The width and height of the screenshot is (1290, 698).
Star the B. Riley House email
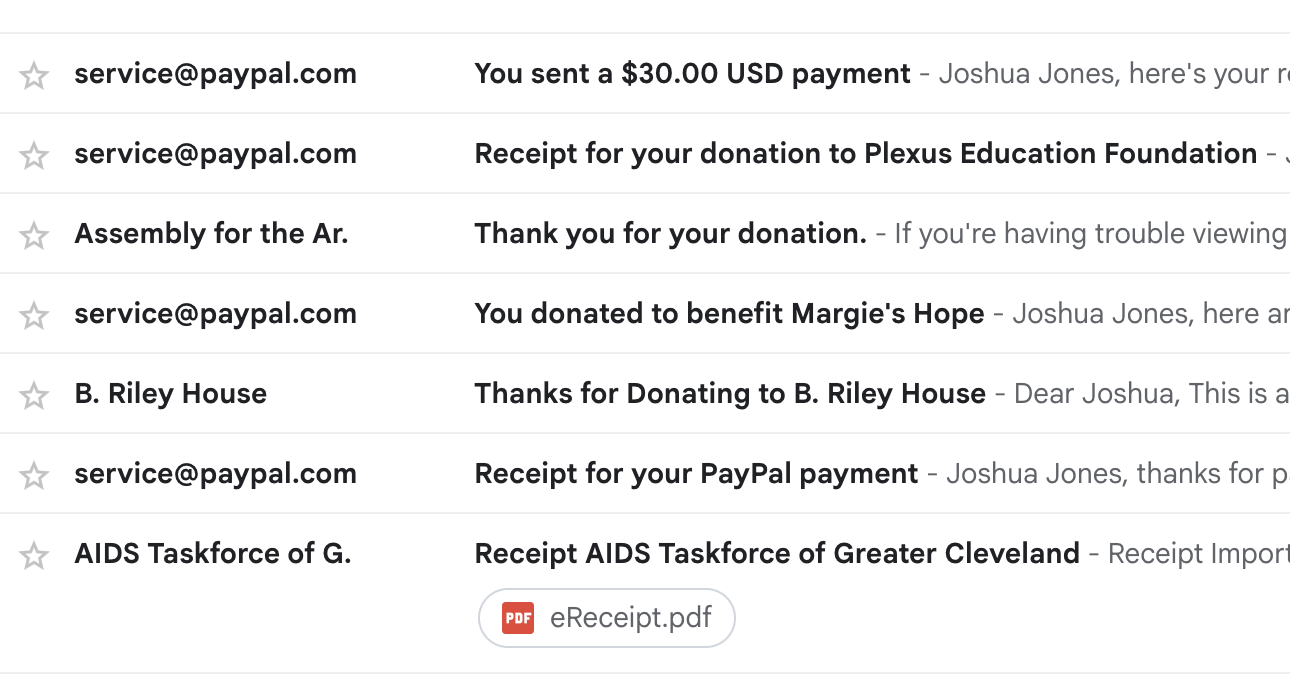34,395
